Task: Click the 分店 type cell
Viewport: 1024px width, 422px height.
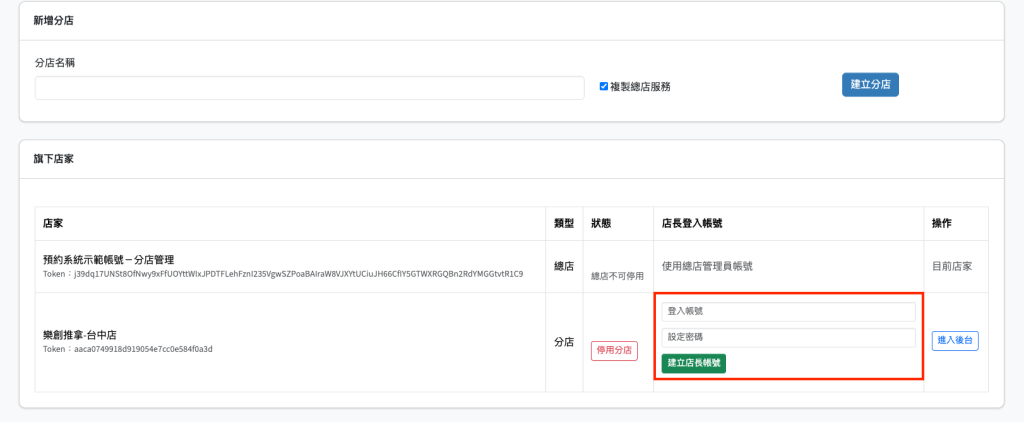Action: pyautogui.click(x=564, y=342)
